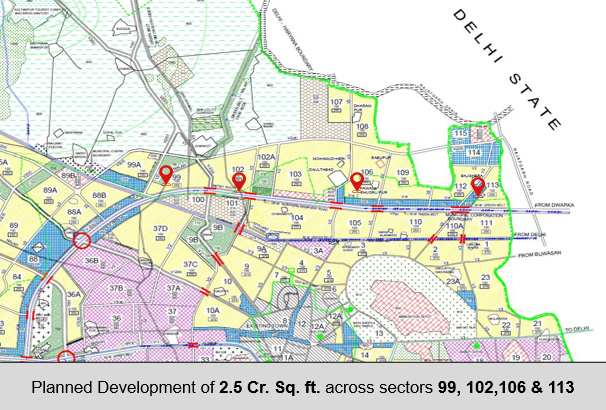Select sector 115 at the north edge
Viewport: 606px width, 410px height.
[461, 133]
